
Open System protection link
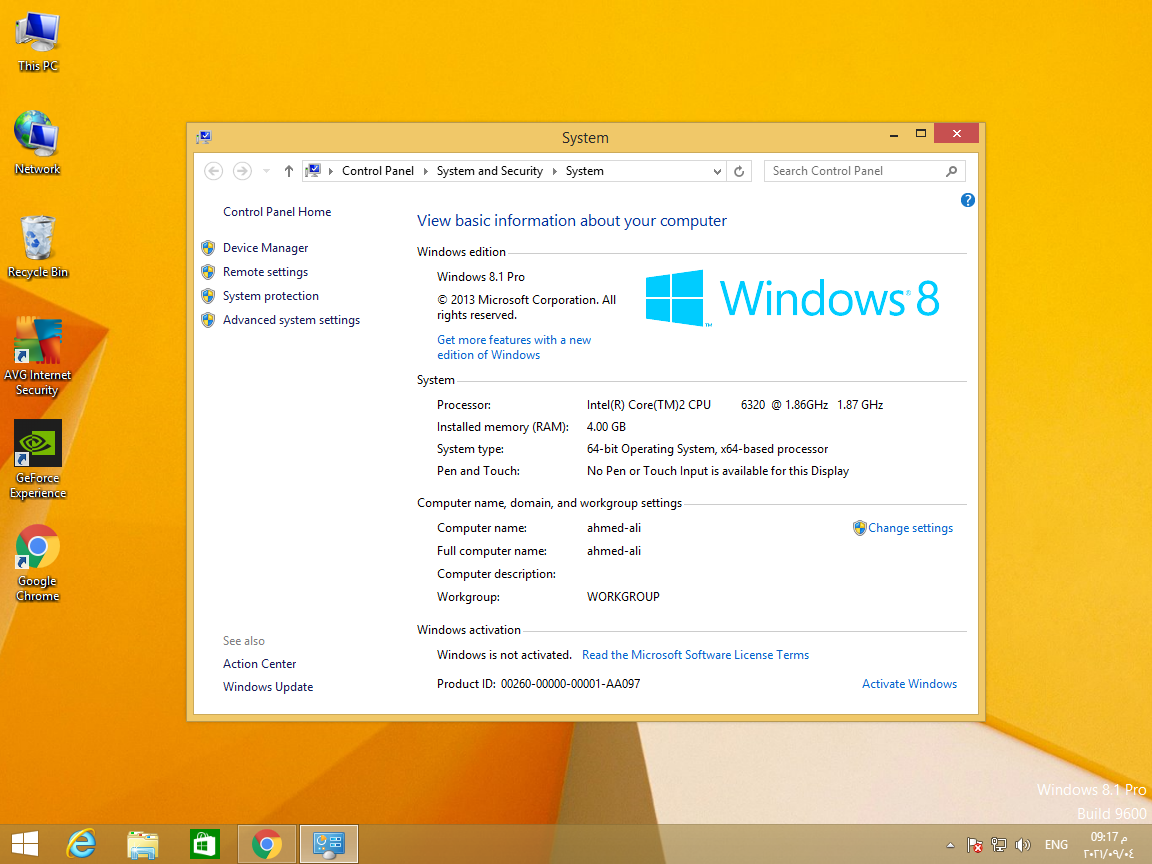tap(270, 296)
